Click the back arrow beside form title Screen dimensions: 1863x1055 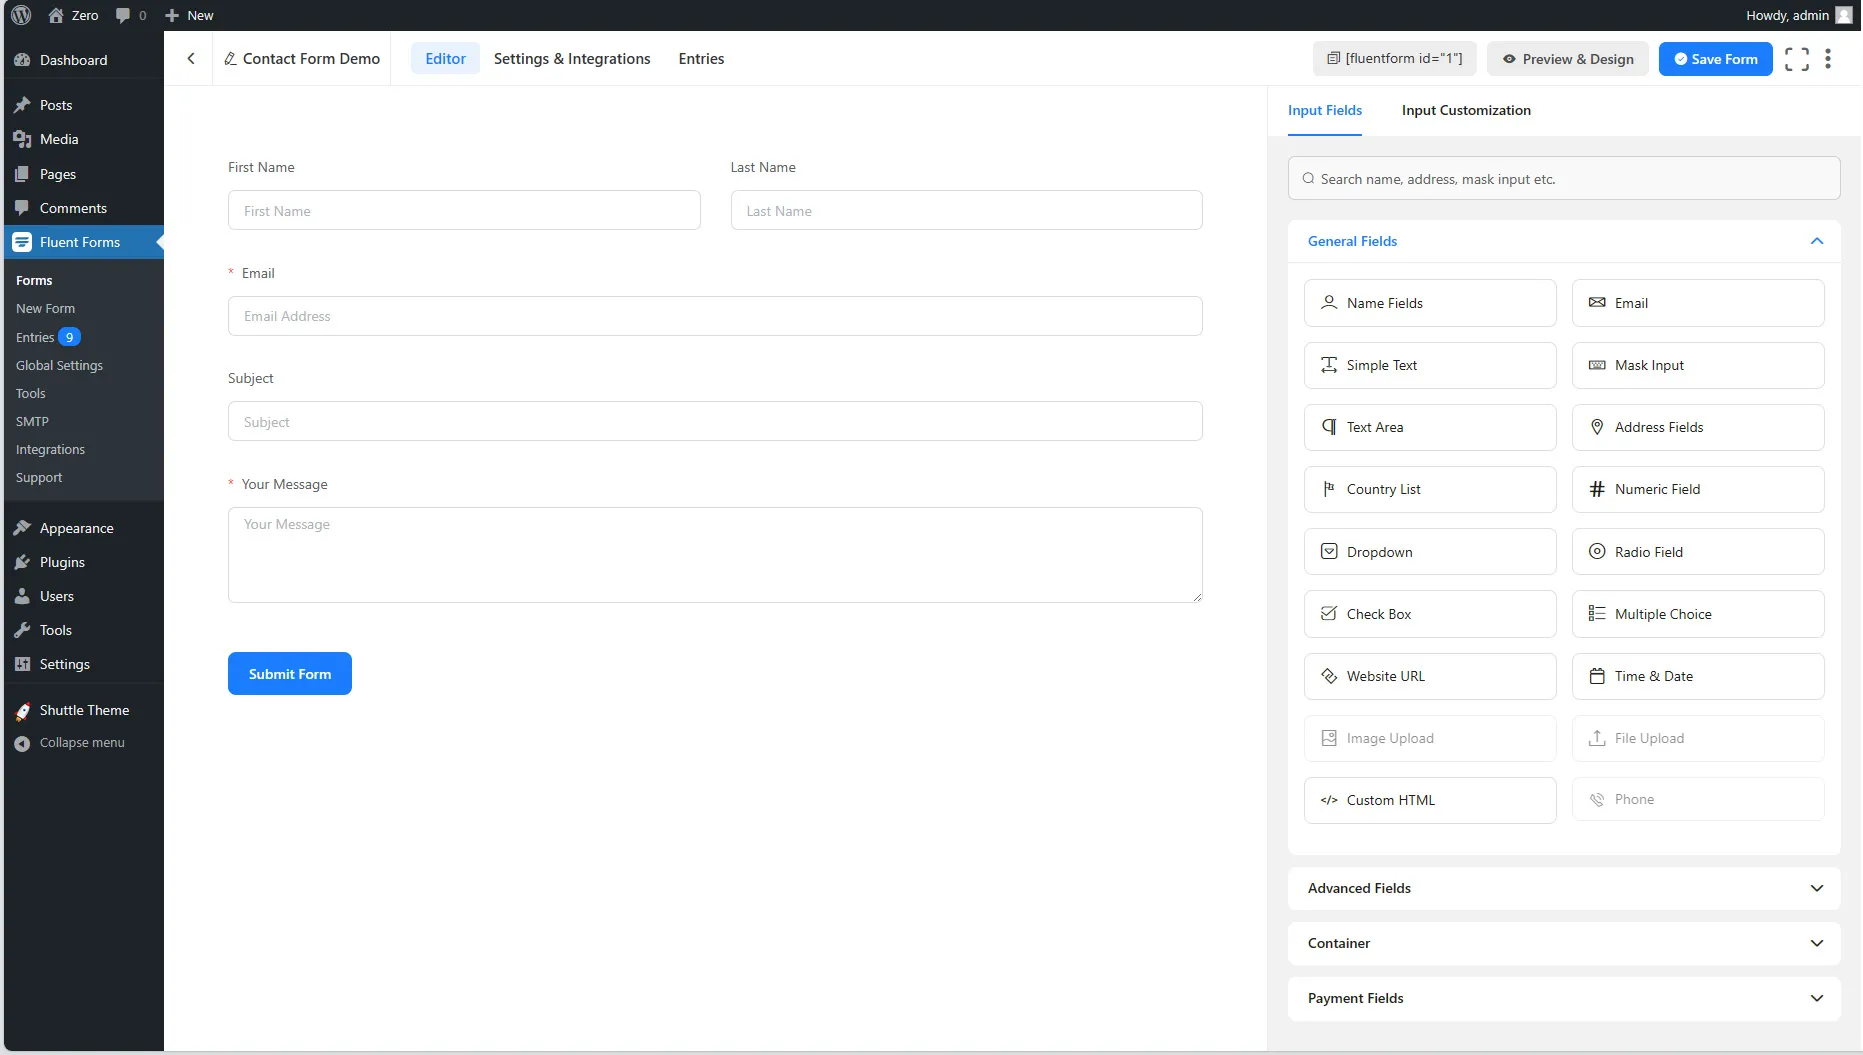[191, 59]
